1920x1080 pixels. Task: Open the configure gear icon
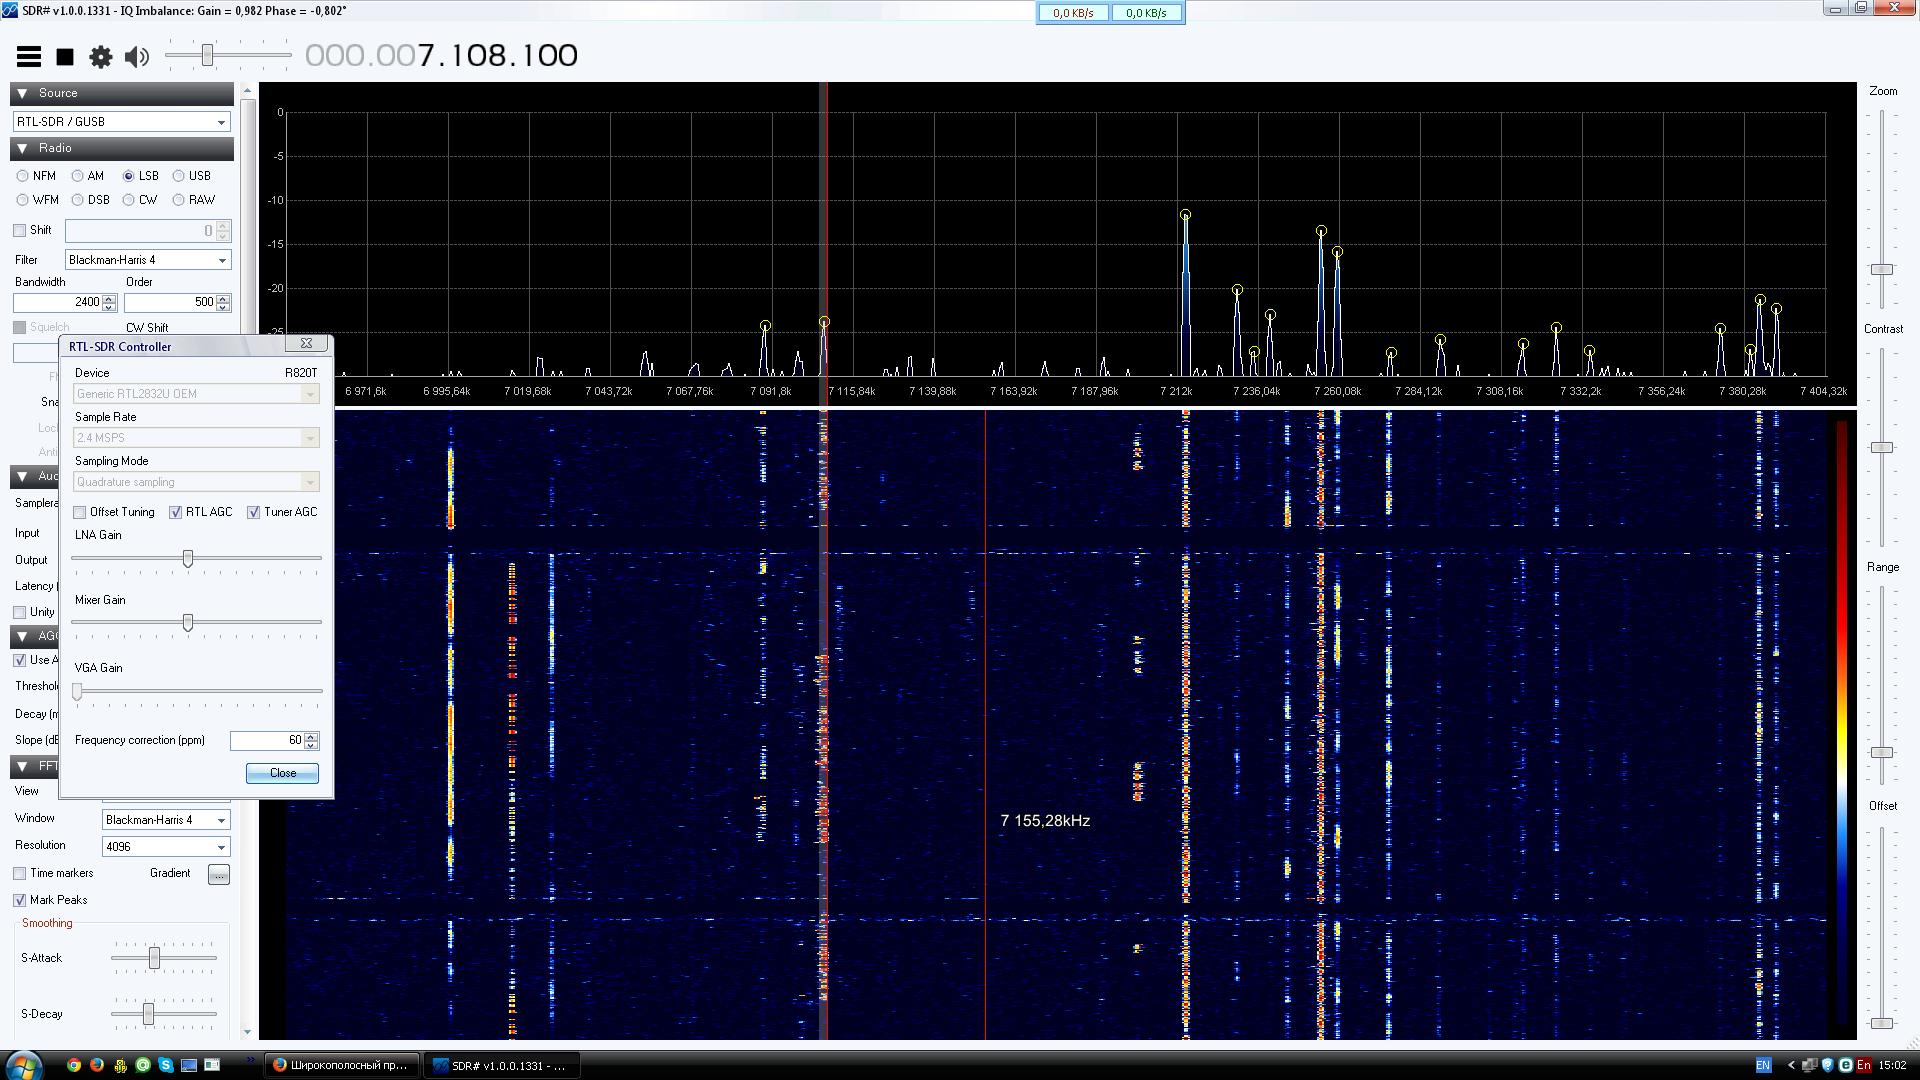point(101,57)
